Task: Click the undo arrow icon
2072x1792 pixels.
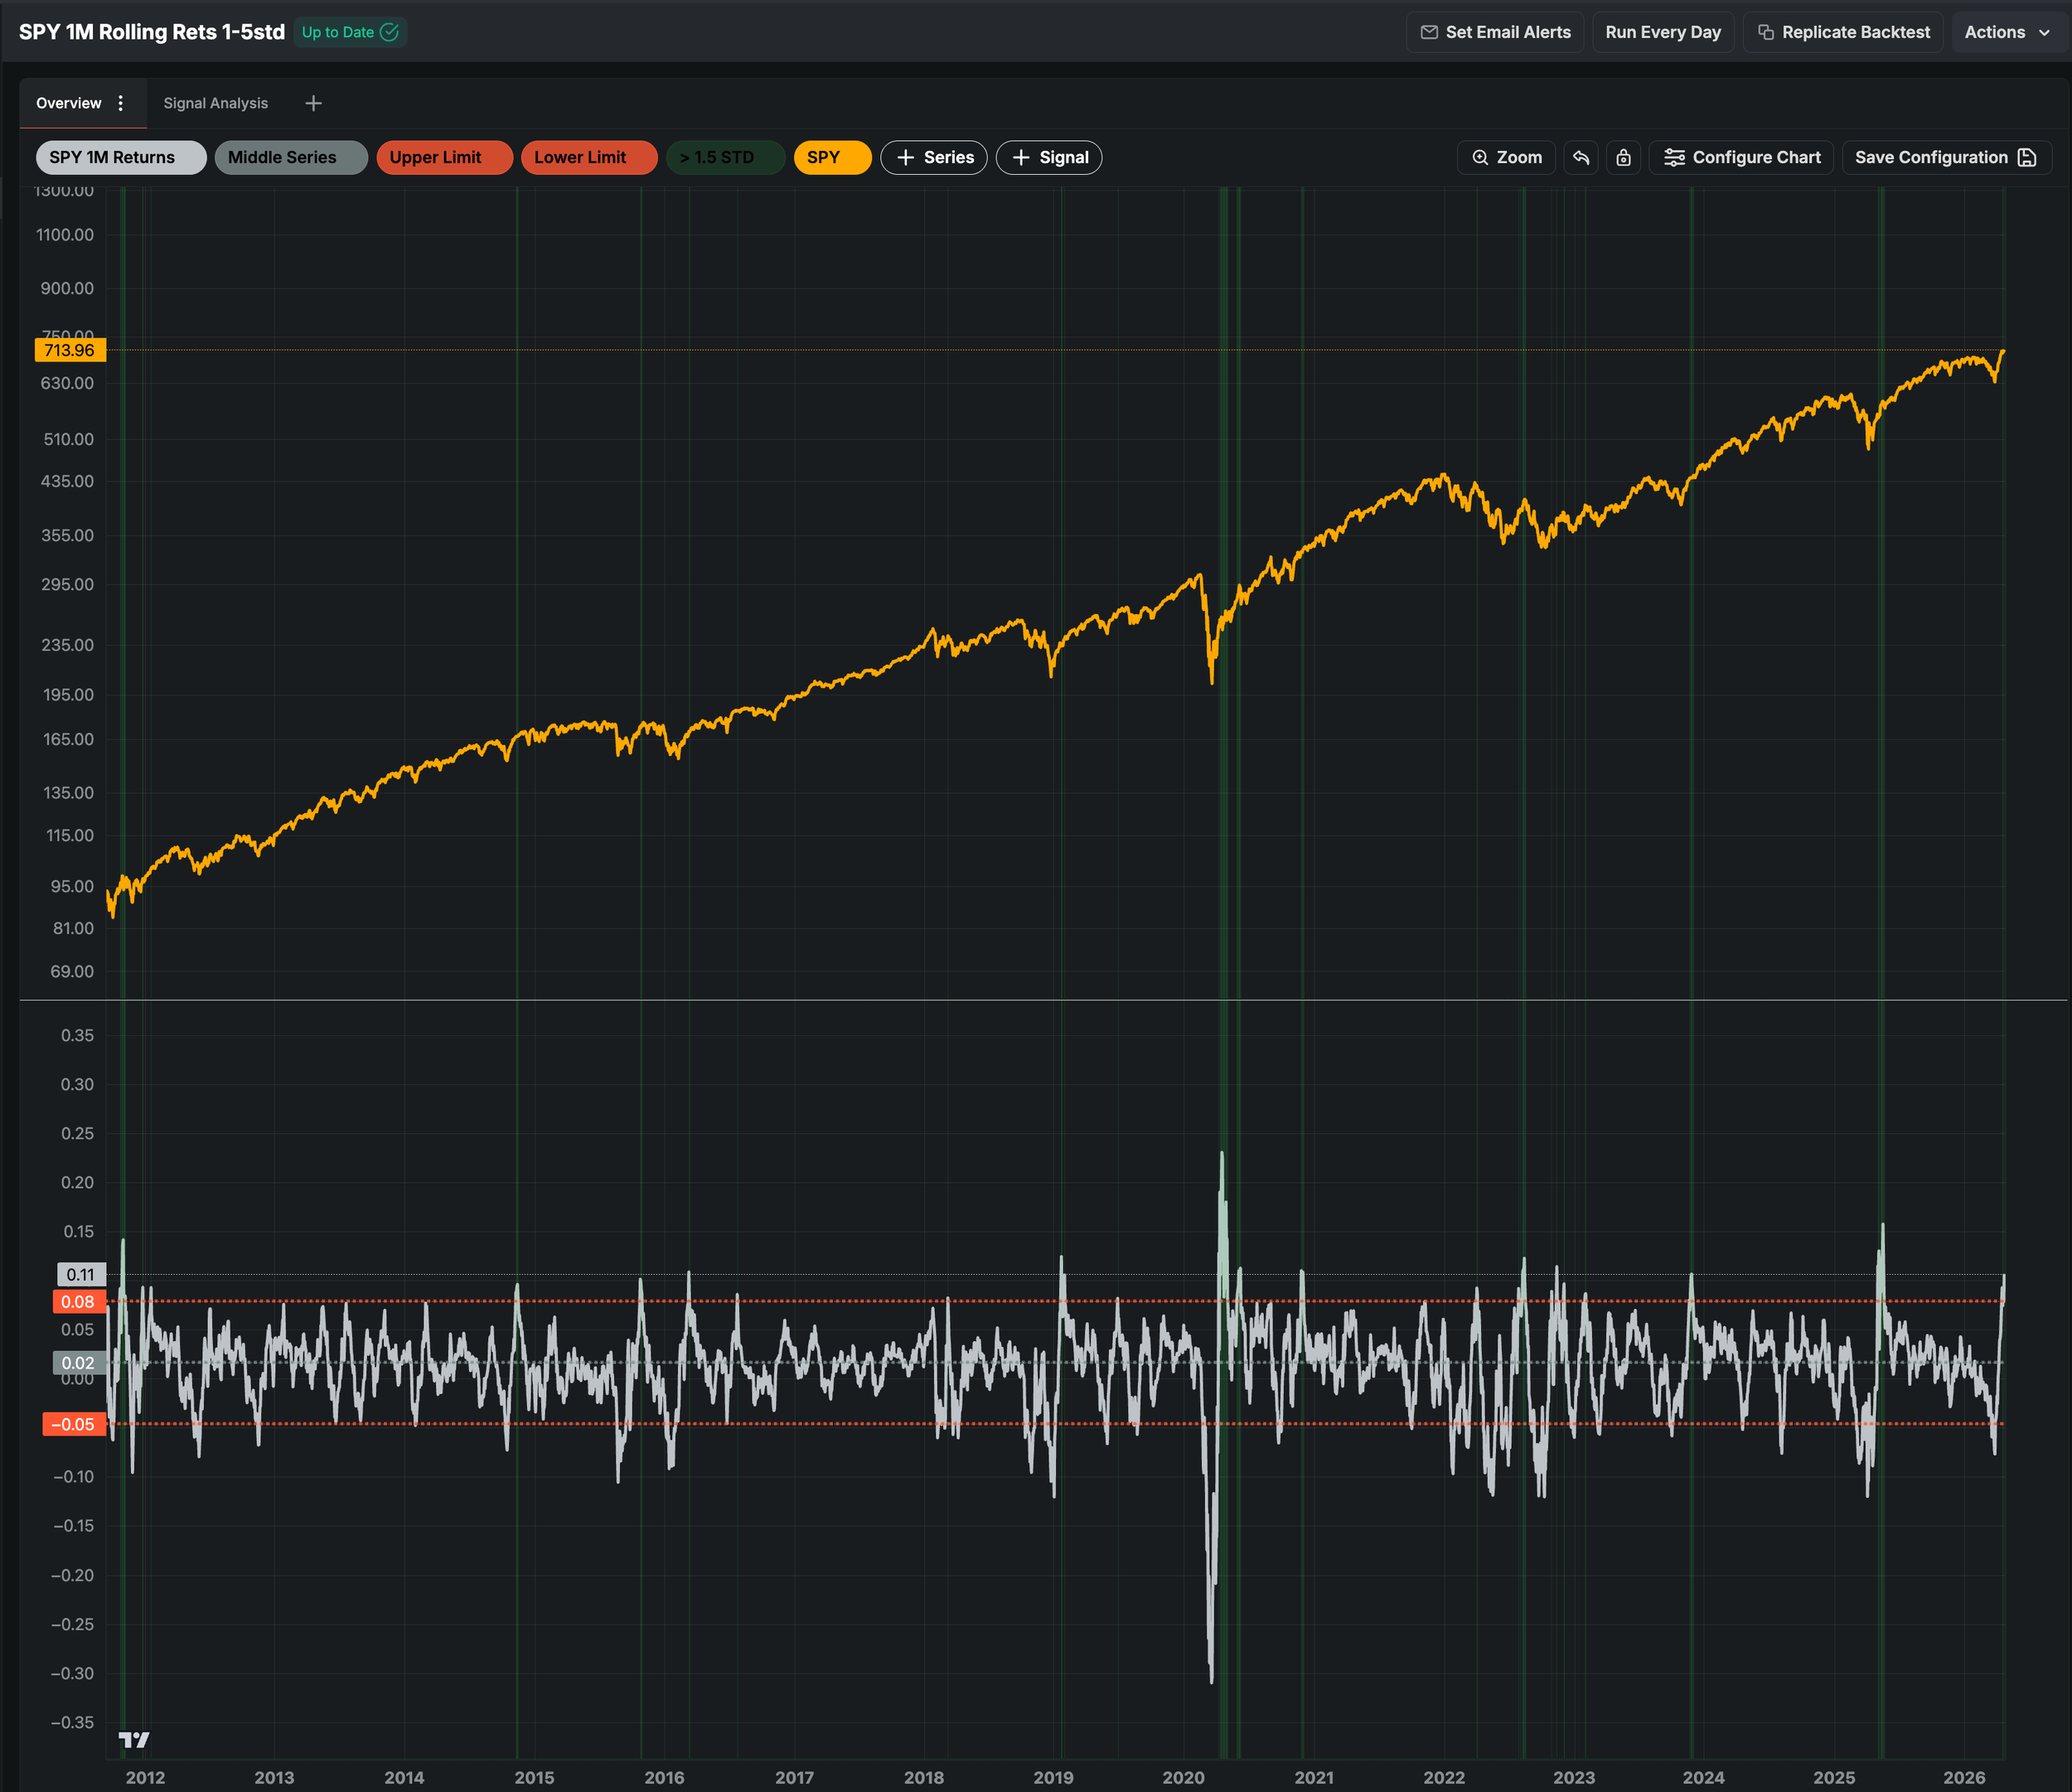Action: 1581,158
